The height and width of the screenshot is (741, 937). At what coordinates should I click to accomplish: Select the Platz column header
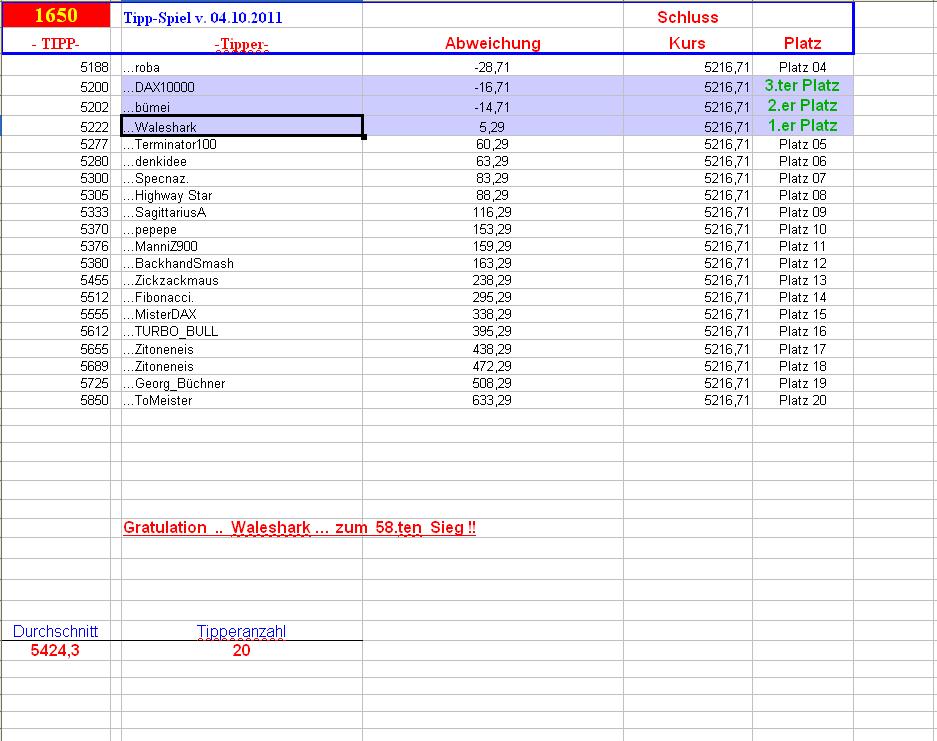point(803,43)
